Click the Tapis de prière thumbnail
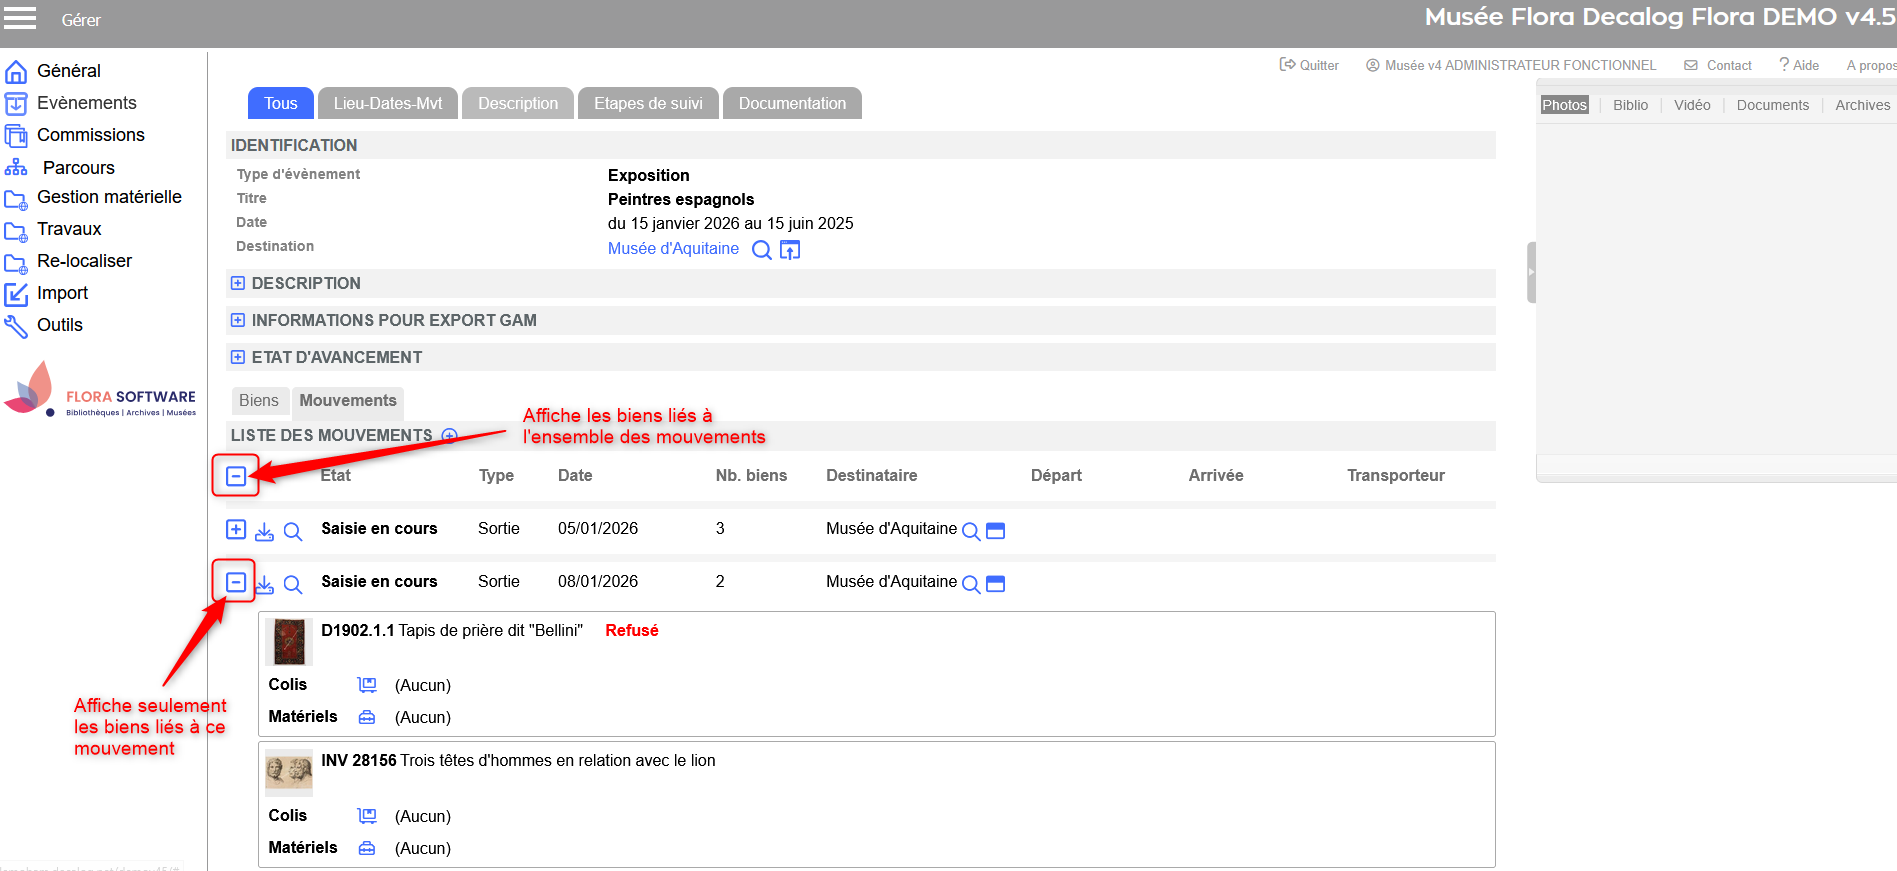 tap(289, 641)
